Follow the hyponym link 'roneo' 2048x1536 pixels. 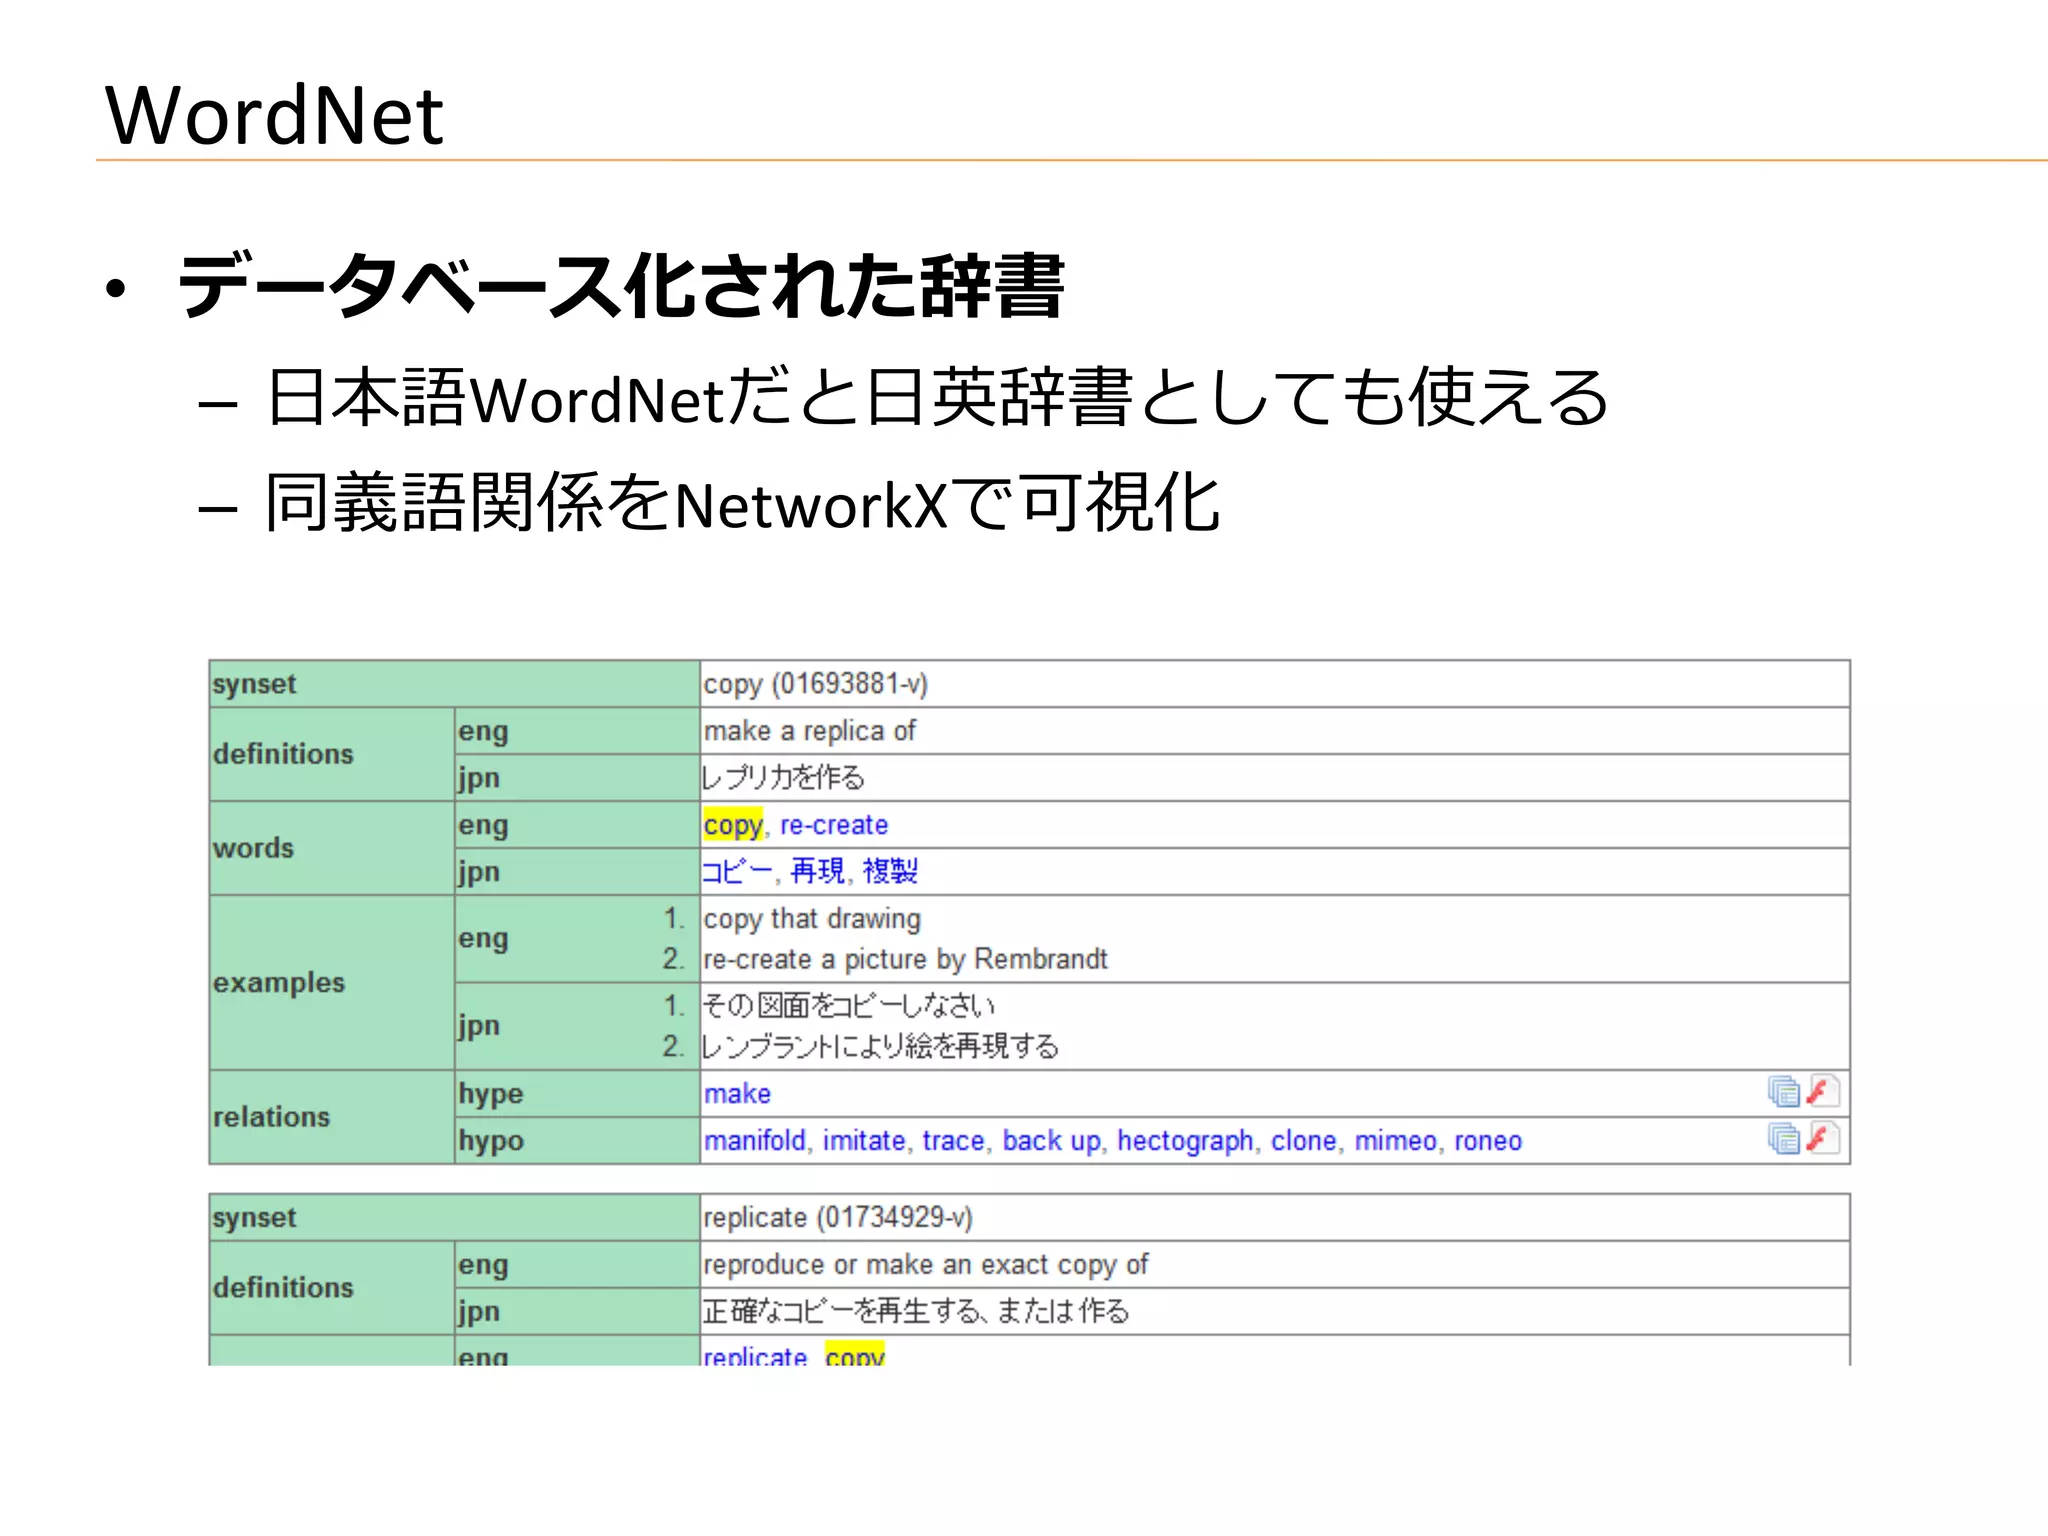pos(1488,1140)
